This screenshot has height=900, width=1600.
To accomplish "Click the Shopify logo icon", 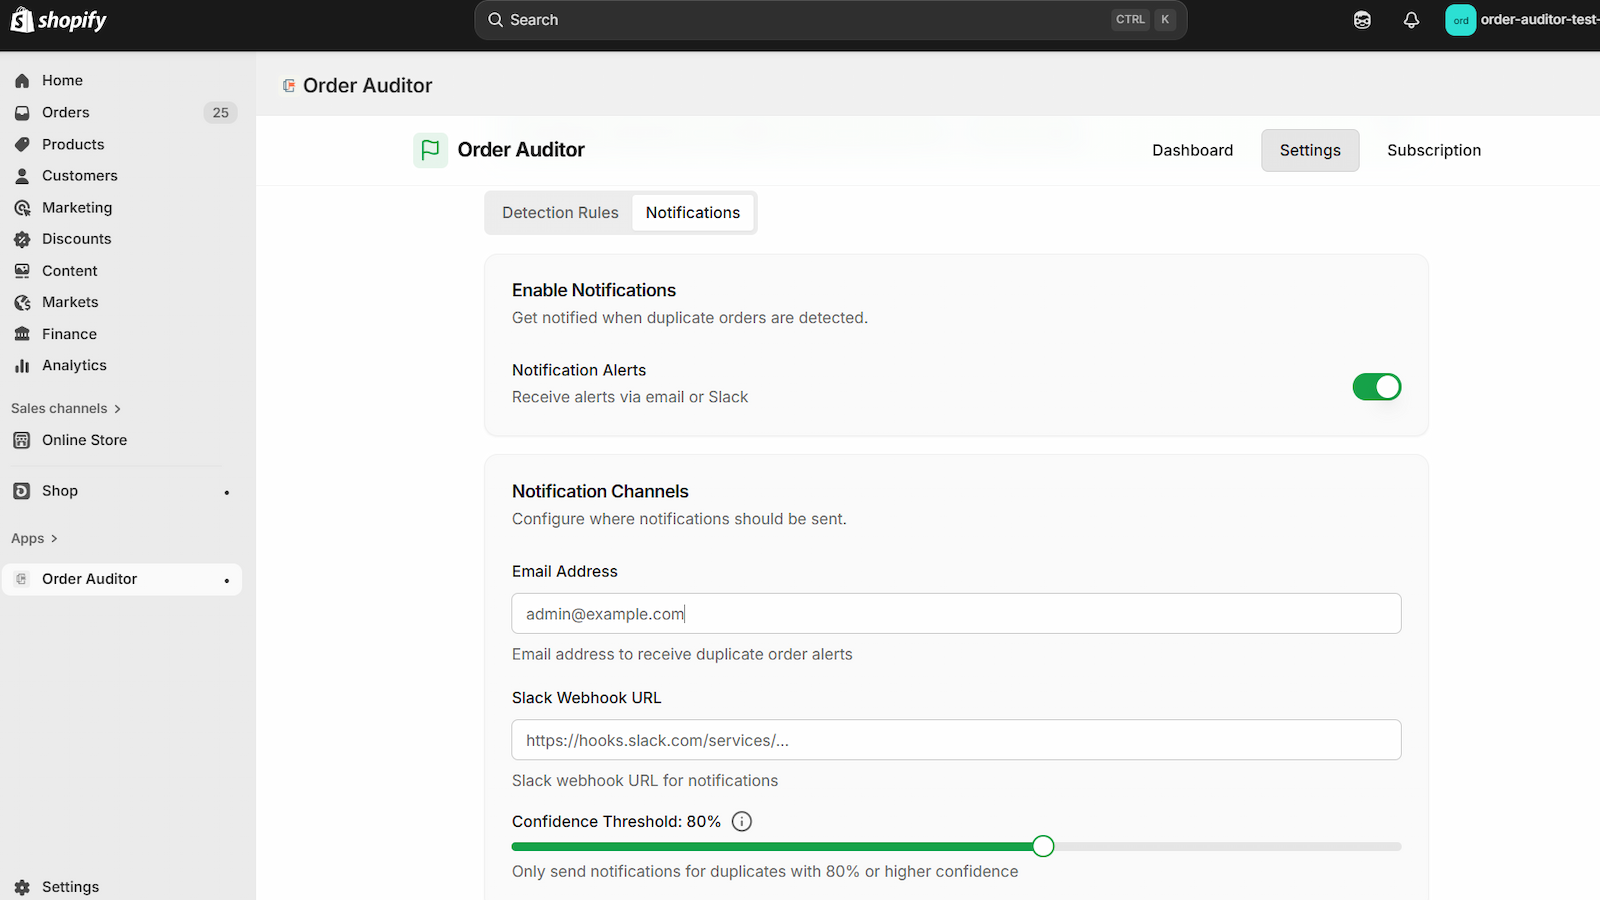I will (x=22, y=20).
